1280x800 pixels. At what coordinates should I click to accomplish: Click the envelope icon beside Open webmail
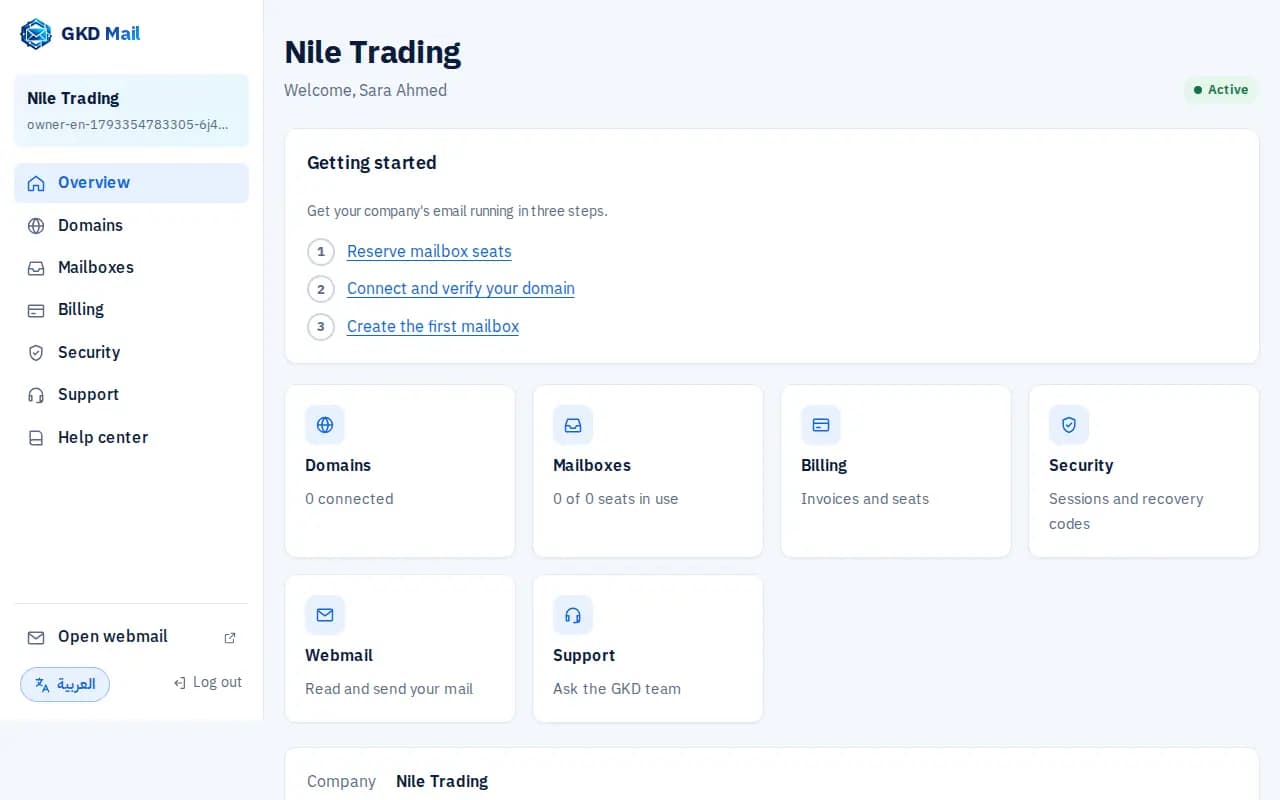click(x=36, y=637)
